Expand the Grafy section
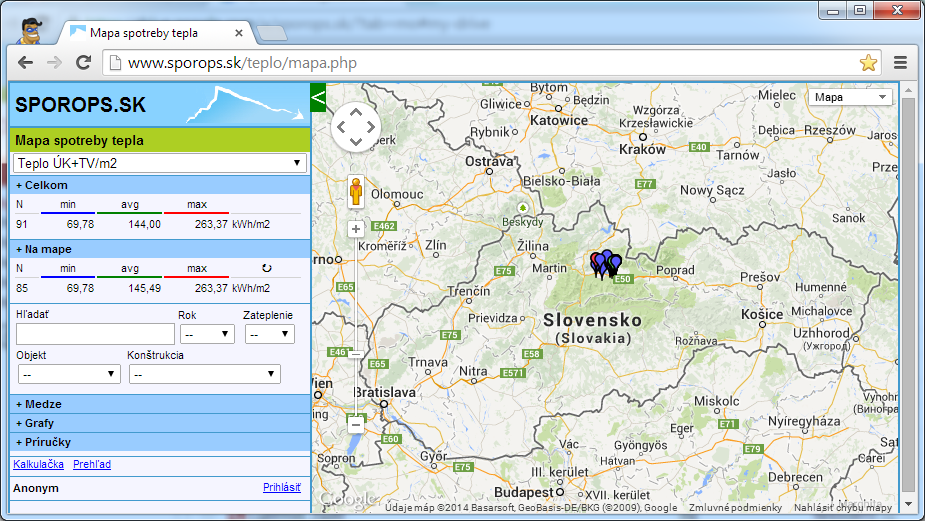The image size is (925, 521). point(37,423)
